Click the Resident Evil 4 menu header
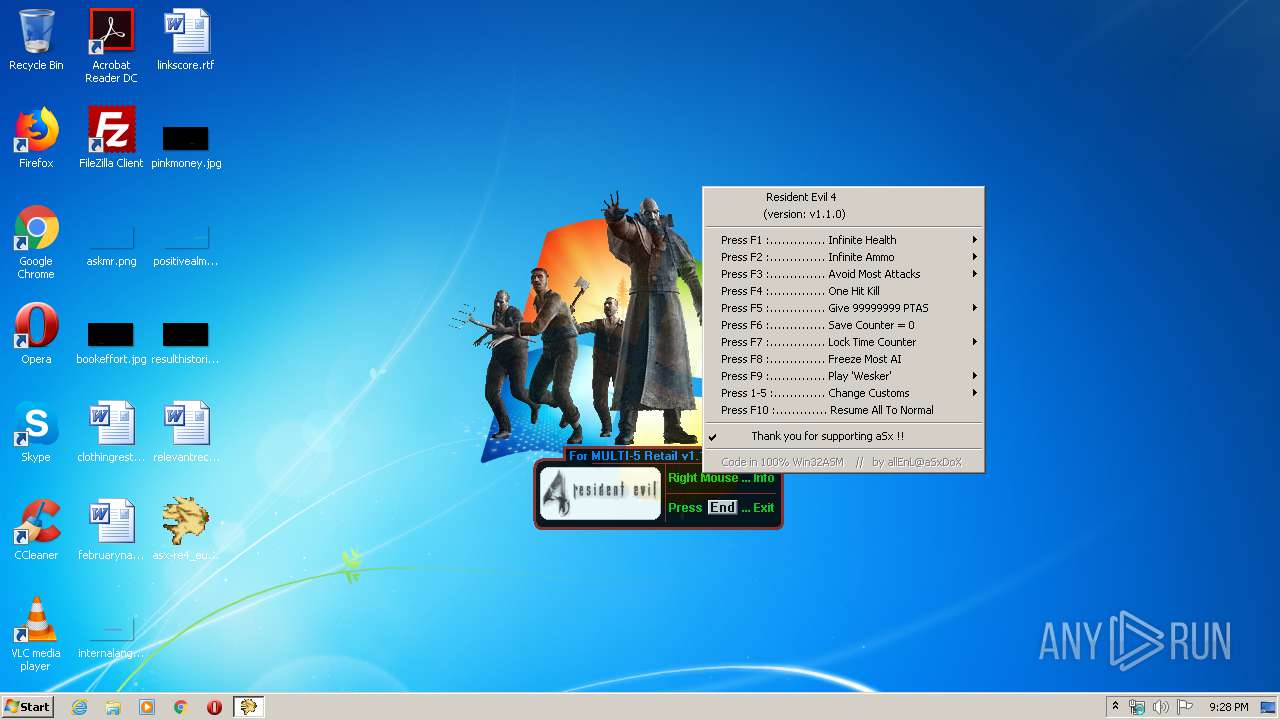Viewport: 1280px width, 720px height. 801,197
